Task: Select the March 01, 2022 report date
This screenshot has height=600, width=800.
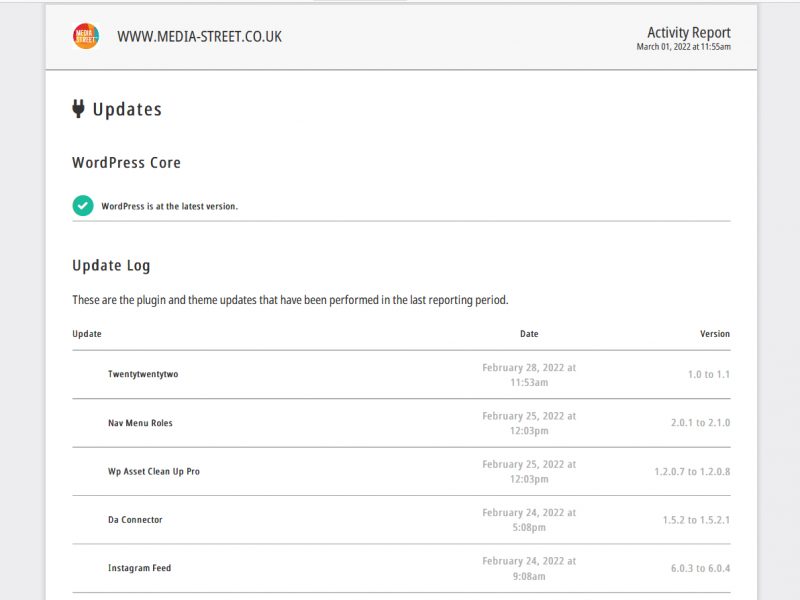Action: coord(684,47)
